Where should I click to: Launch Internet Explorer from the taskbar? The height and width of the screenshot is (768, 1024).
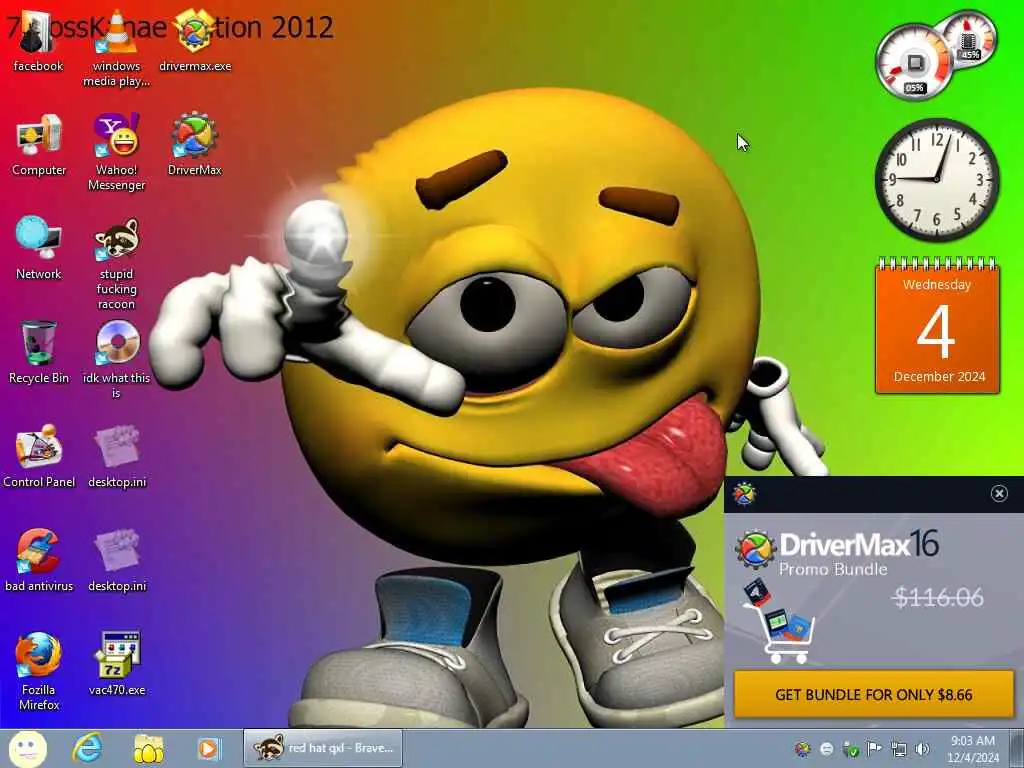coord(87,748)
